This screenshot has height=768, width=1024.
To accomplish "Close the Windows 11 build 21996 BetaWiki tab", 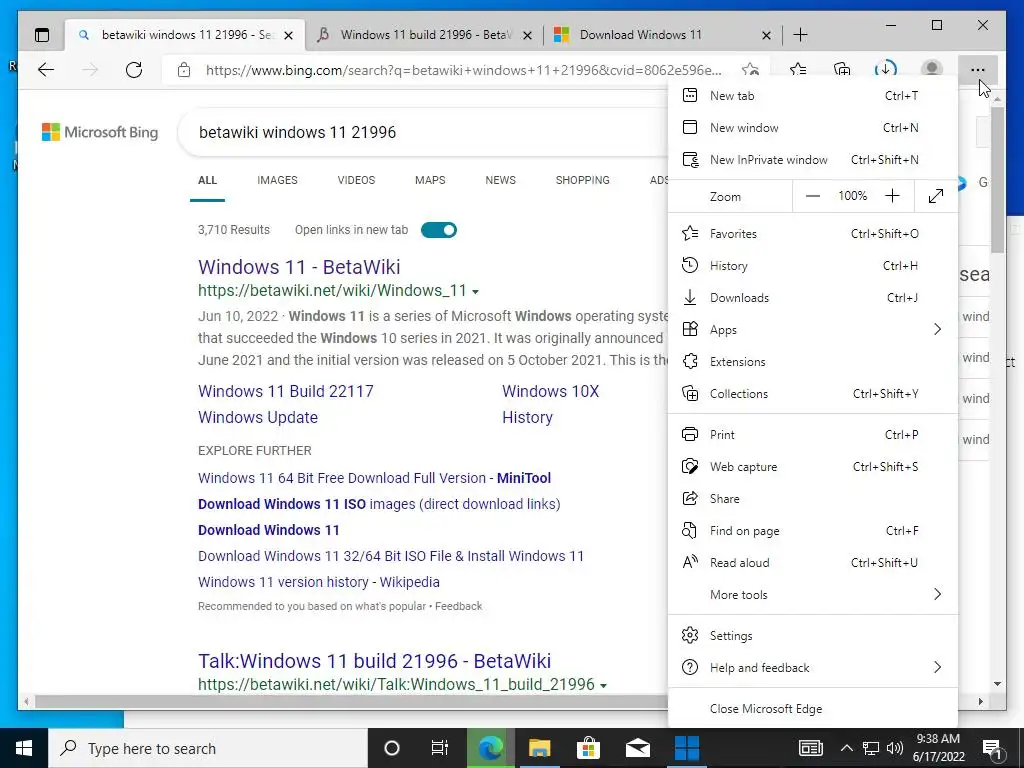I will (x=528, y=35).
